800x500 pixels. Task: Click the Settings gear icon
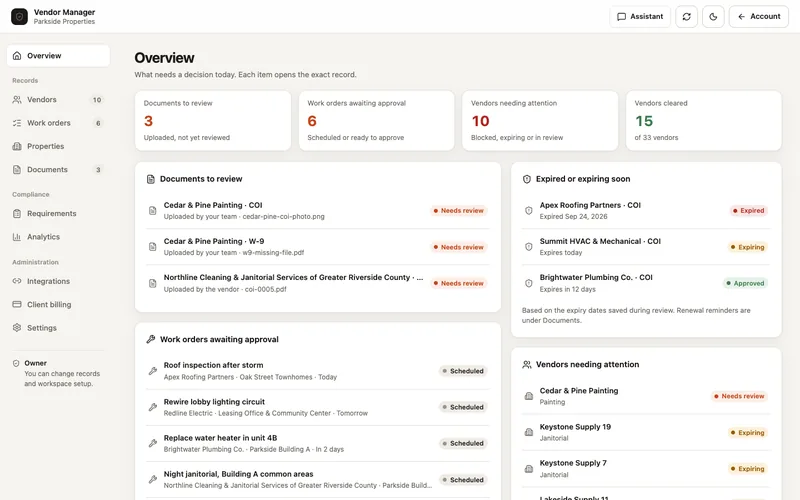point(17,328)
